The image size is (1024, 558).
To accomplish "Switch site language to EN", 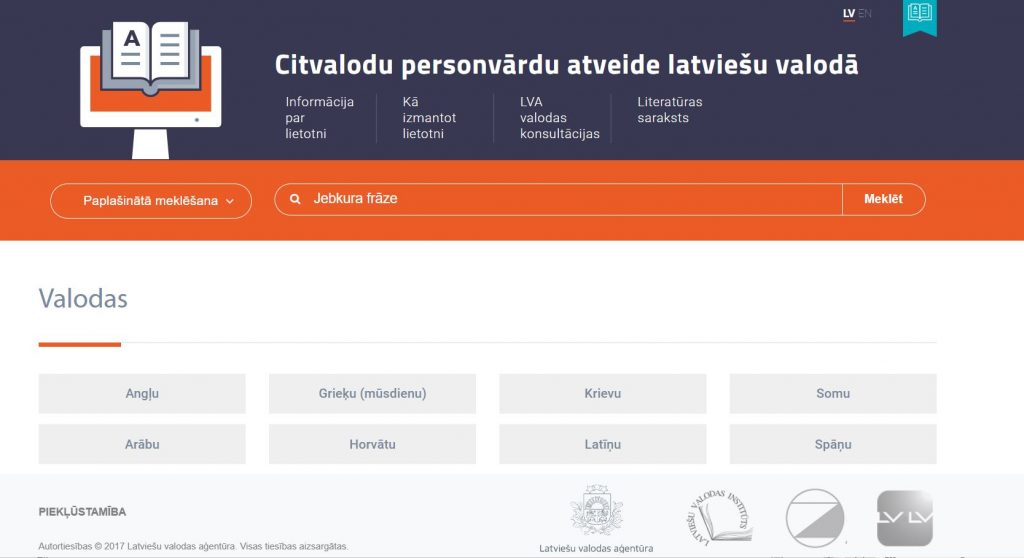I will [x=865, y=14].
